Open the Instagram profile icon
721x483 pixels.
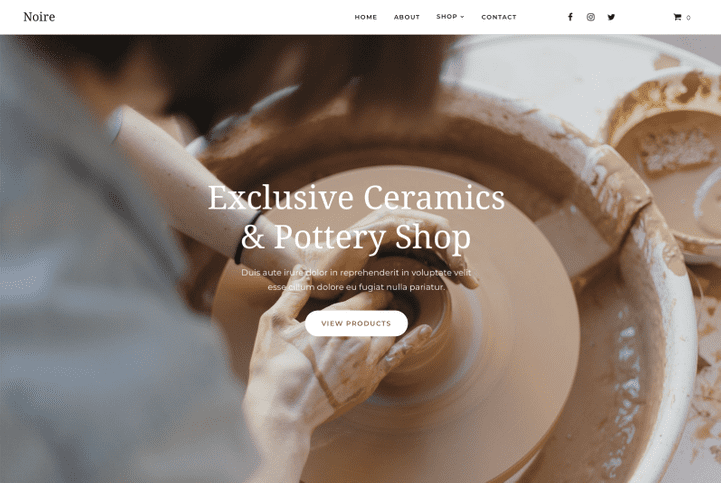coord(591,17)
